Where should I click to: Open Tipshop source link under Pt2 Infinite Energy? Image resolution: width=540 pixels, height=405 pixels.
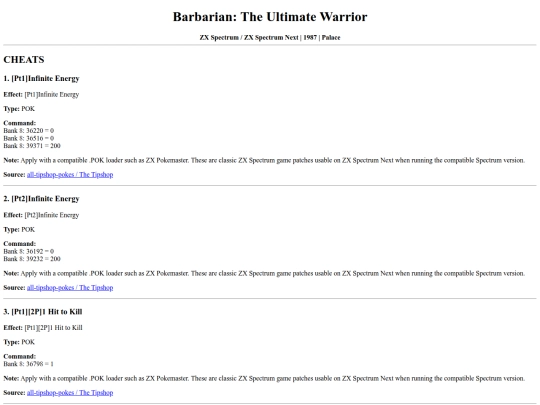(70, 288)
